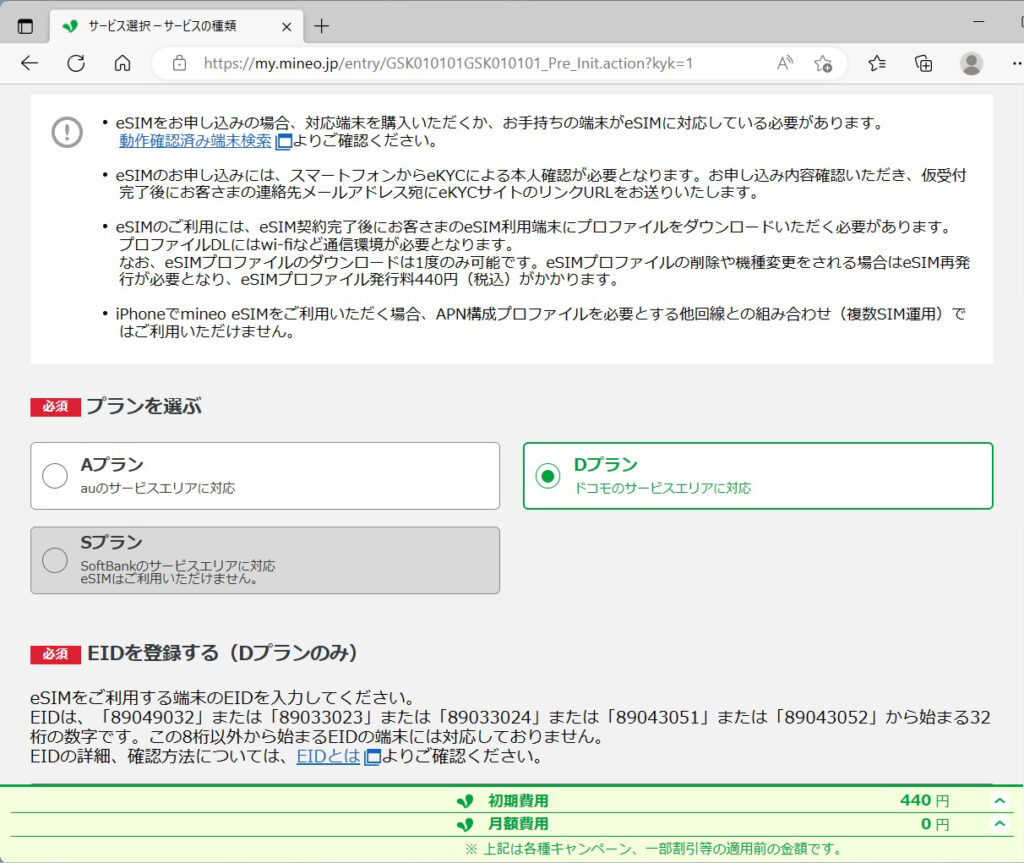Add this page to favorites
The width and height of the screenshot is (1024, 863).
tap(823, 63)
